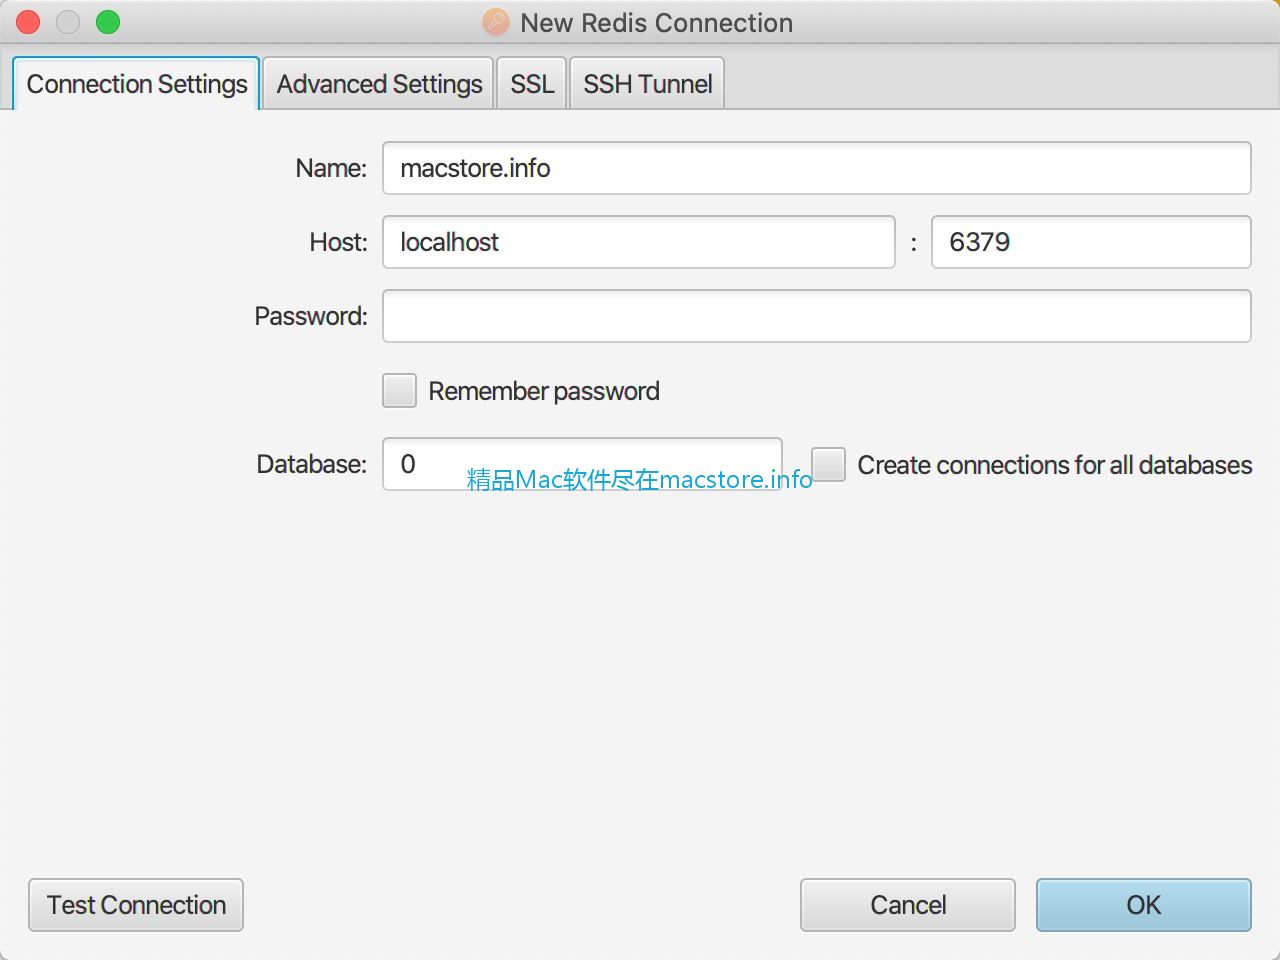The height and width of the screenshot is (960, 1280).
Task: Enable the Remember password checkbox
Action: [400, 390]
